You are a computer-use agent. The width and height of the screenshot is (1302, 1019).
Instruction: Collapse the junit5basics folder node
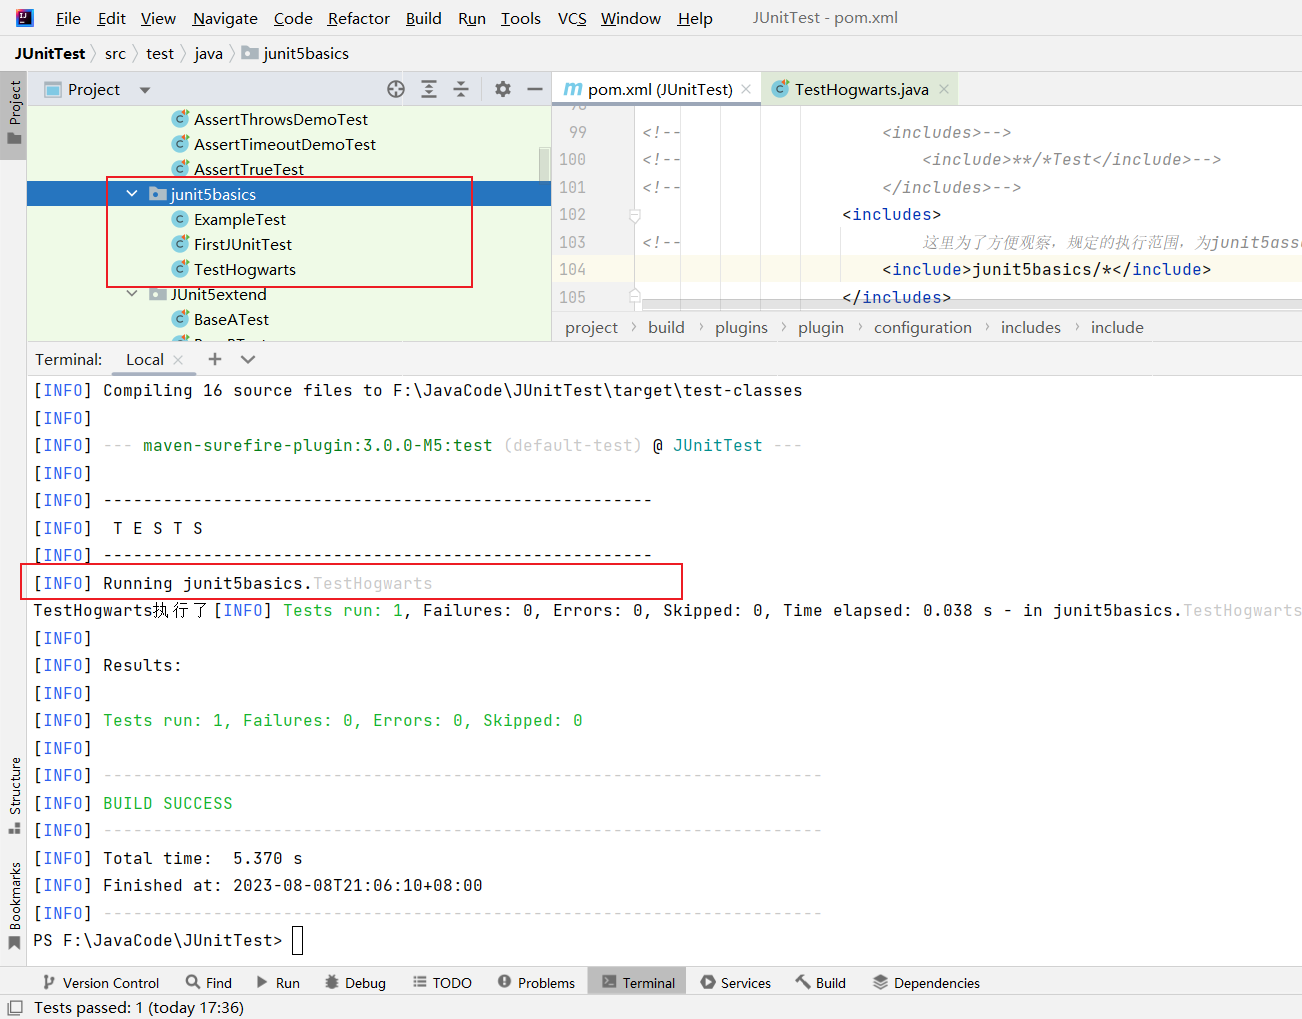point(132,194)
